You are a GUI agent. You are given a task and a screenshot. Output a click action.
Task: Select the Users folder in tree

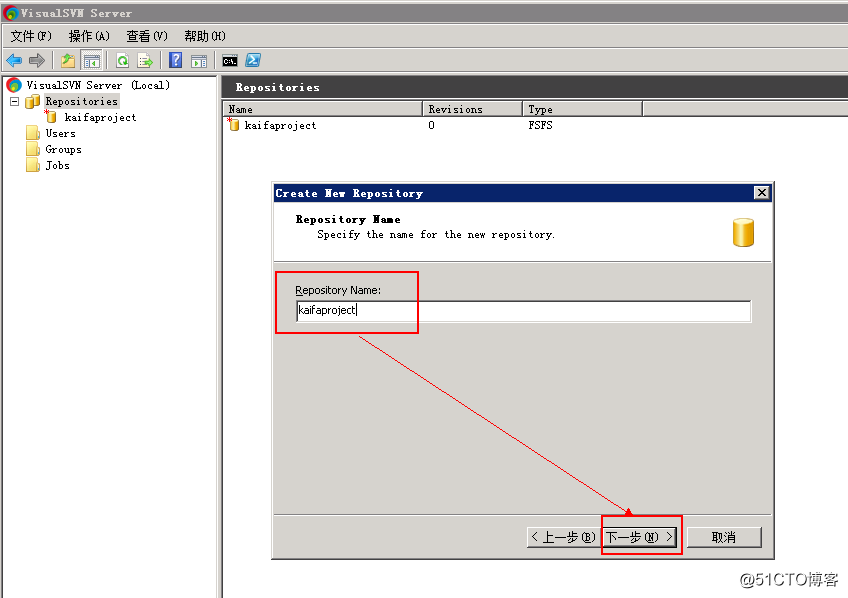click(x=61, y=134)
